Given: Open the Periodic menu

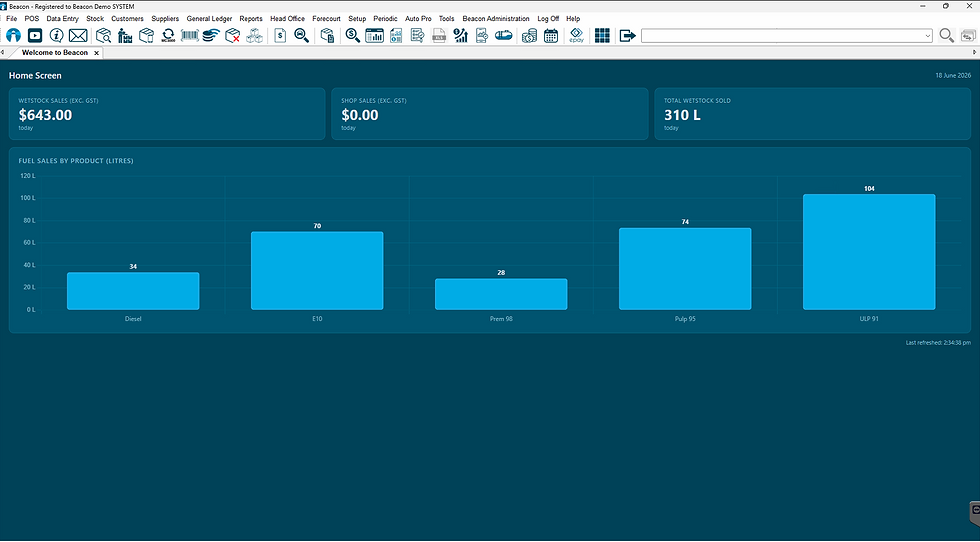Looking at the screenshot, I should [386, 19].
